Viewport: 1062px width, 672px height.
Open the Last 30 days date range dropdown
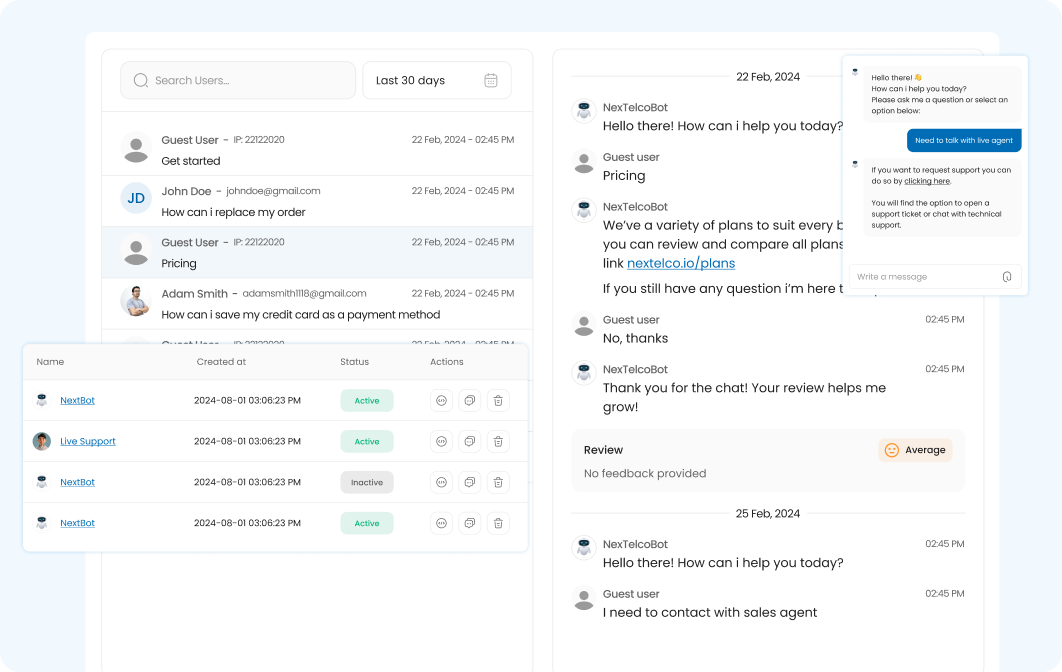(436, 80)
